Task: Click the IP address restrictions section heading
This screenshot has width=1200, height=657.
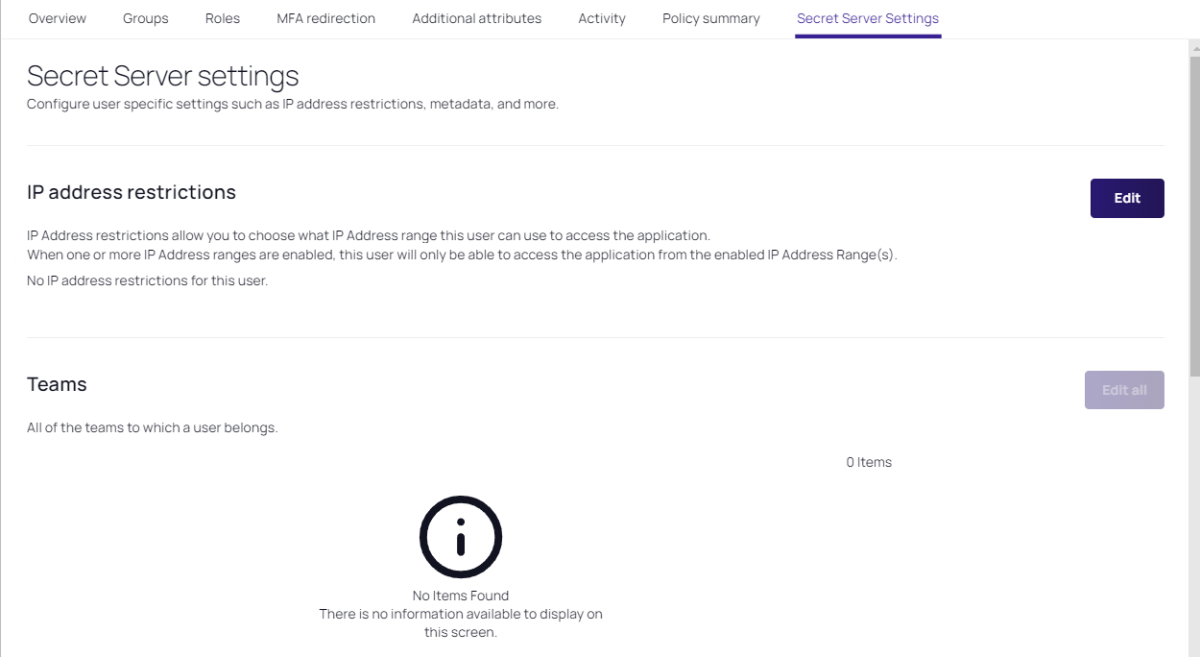Action: tap(131, 192)
